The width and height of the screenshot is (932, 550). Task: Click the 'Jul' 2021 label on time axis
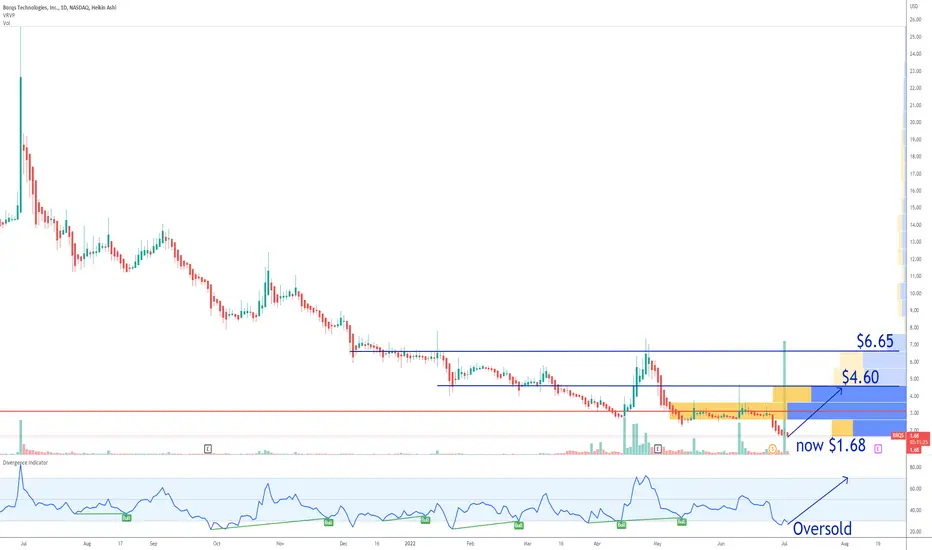[x=23, y=543]
